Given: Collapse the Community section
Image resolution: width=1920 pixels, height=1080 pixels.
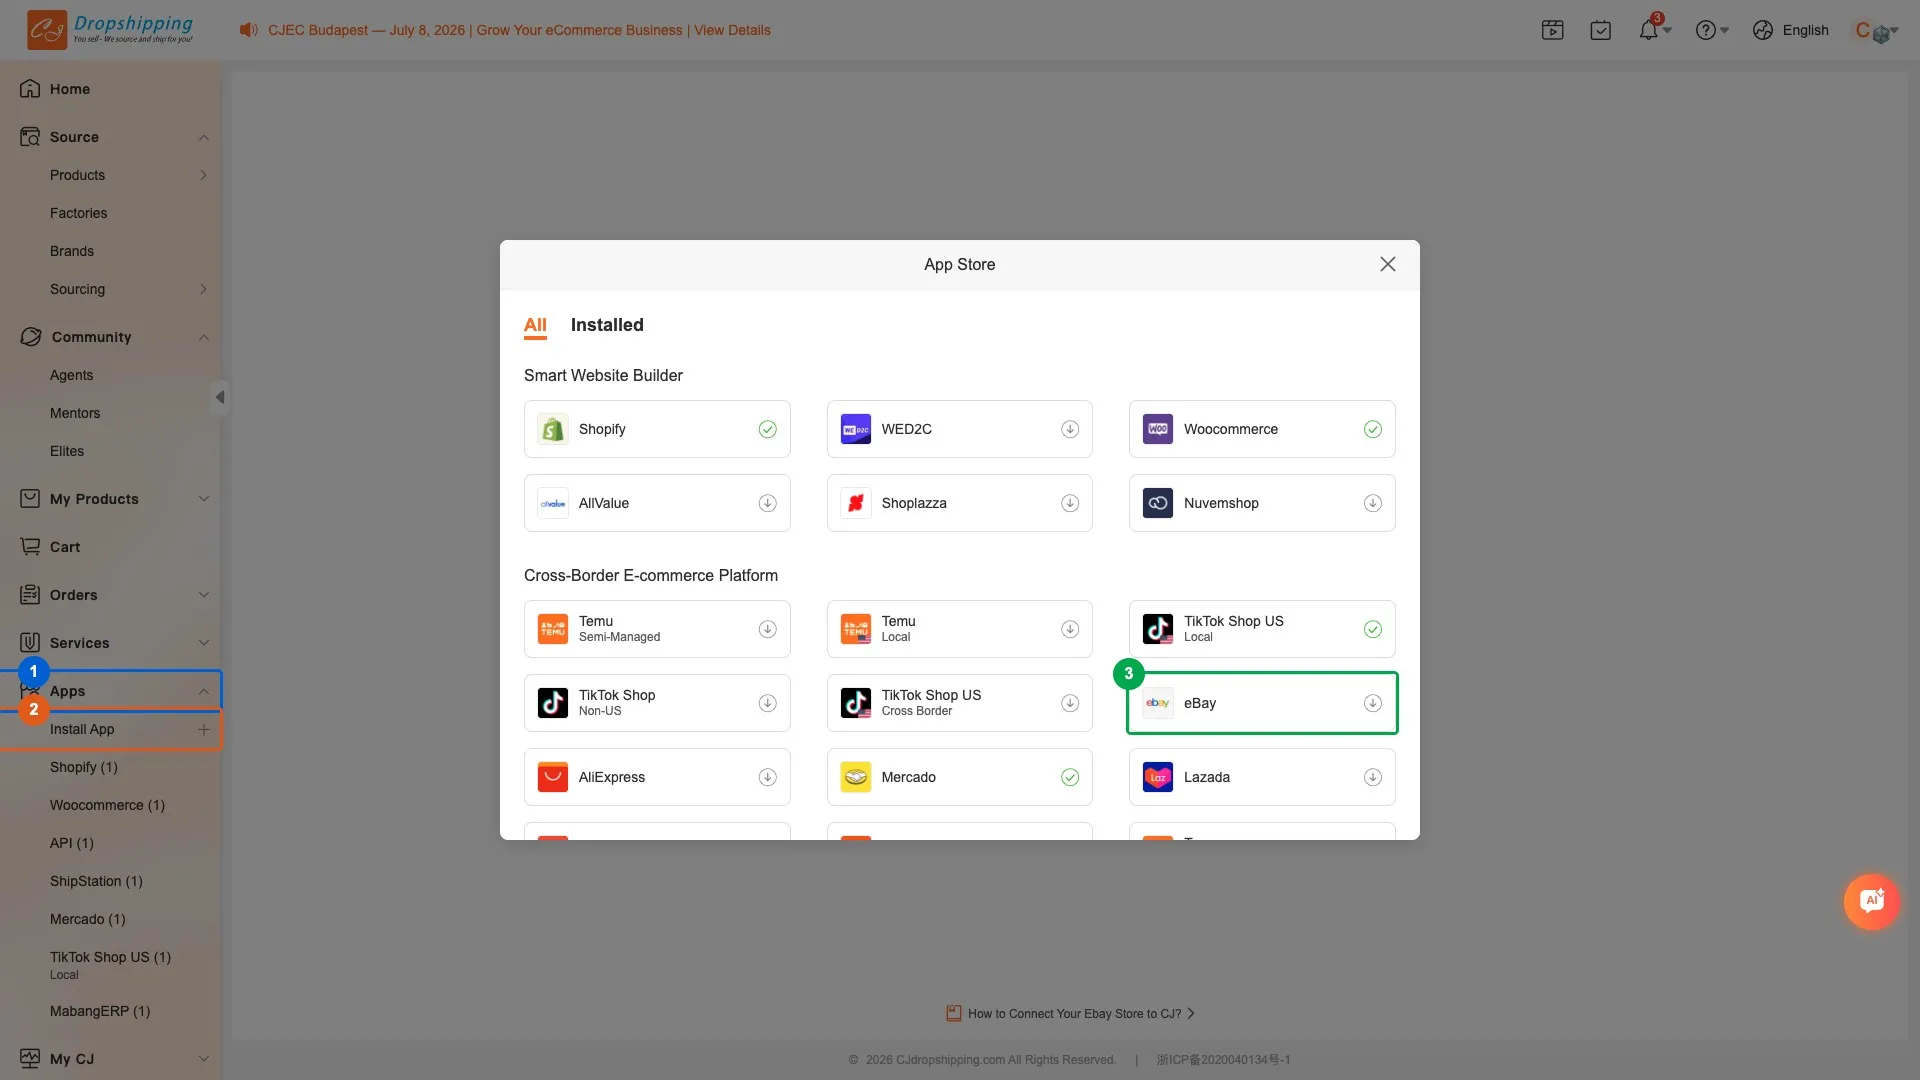Looking at the screenshot, I should [204, 337].
